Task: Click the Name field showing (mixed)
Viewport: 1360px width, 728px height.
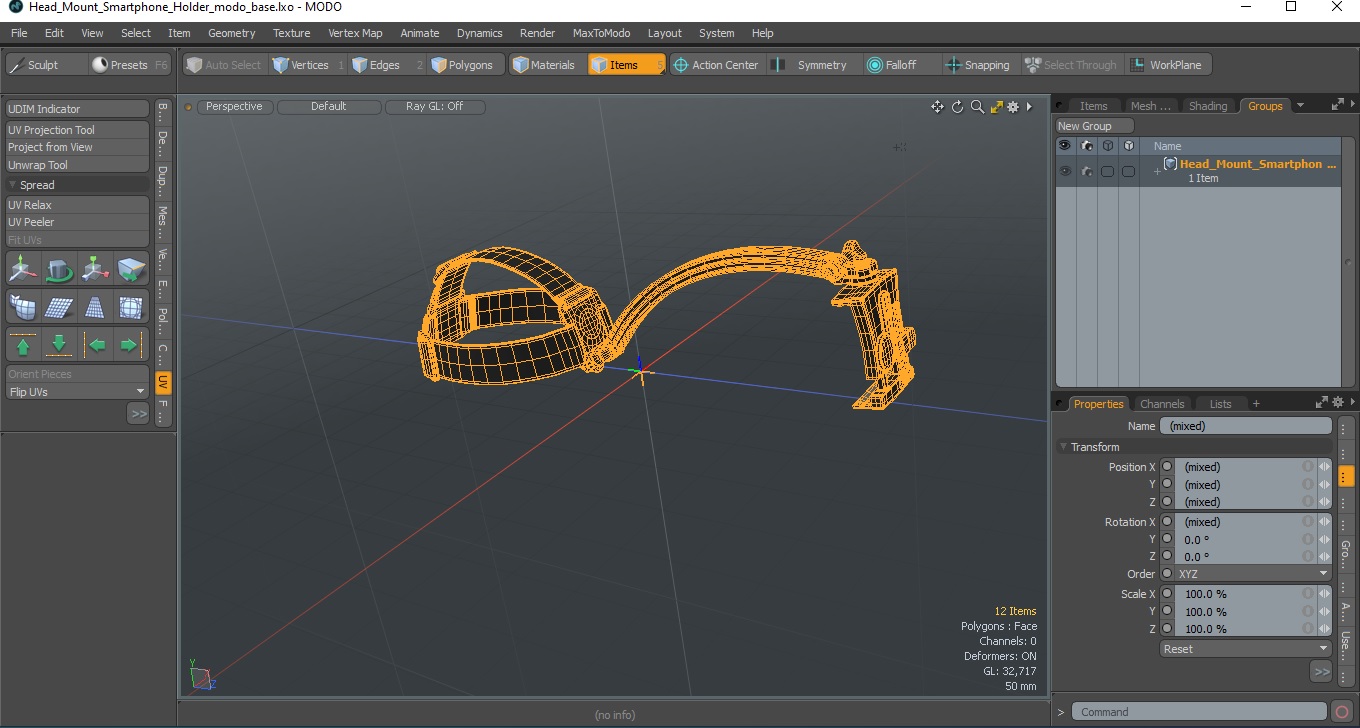Action: (1246, 426)
